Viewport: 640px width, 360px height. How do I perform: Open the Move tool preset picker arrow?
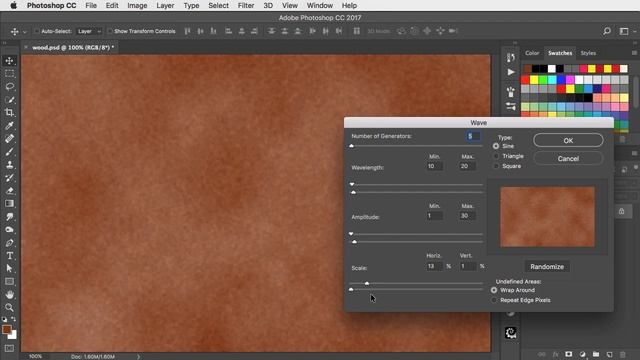[24, 31]
